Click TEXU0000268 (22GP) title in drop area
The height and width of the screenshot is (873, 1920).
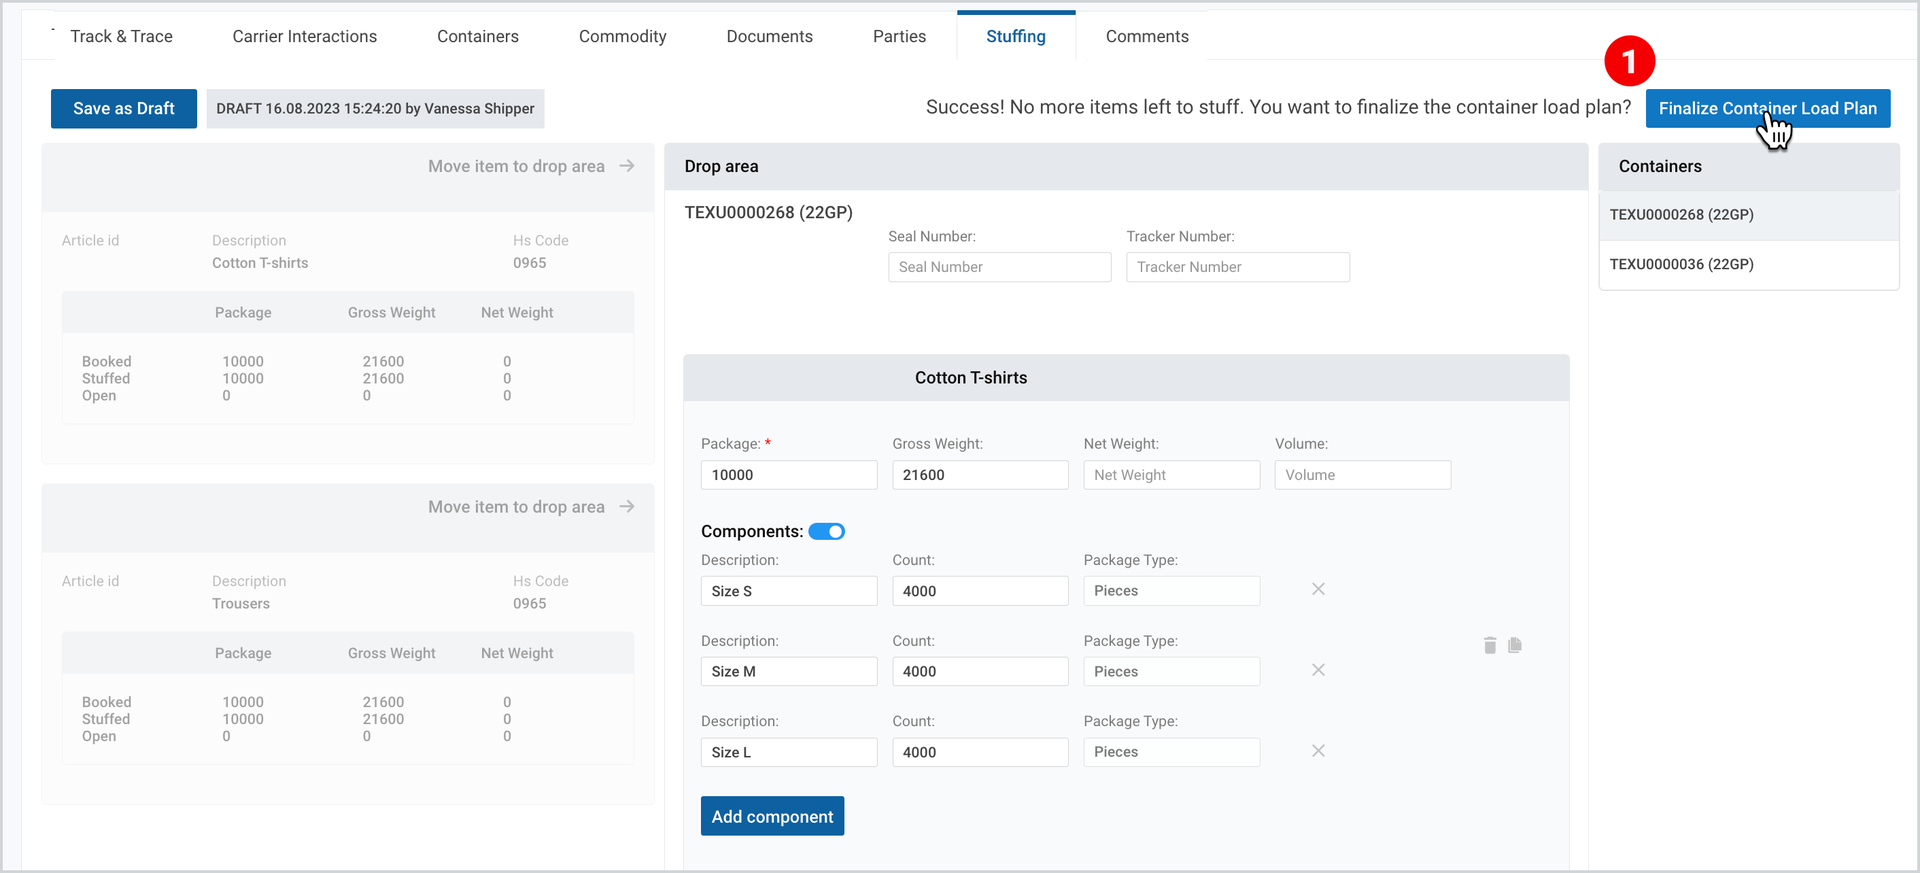coord(768,212)
